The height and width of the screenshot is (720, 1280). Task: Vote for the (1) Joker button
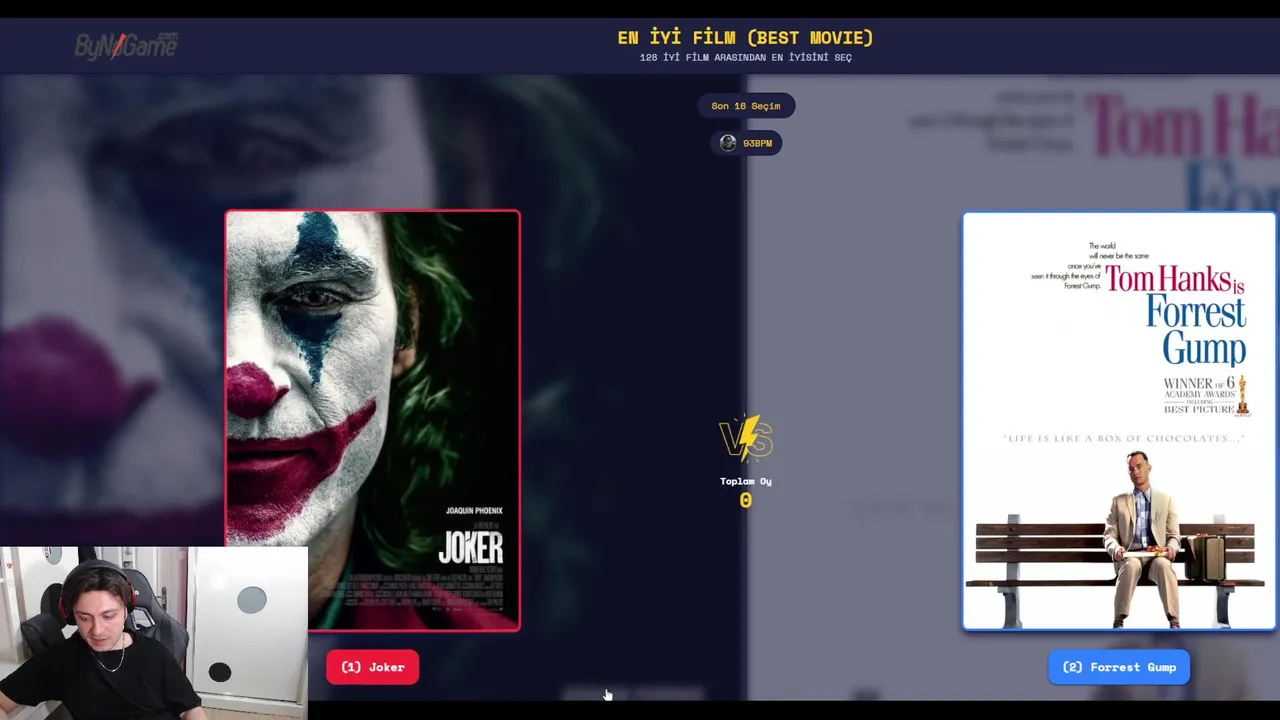click(x=372, y=667)
